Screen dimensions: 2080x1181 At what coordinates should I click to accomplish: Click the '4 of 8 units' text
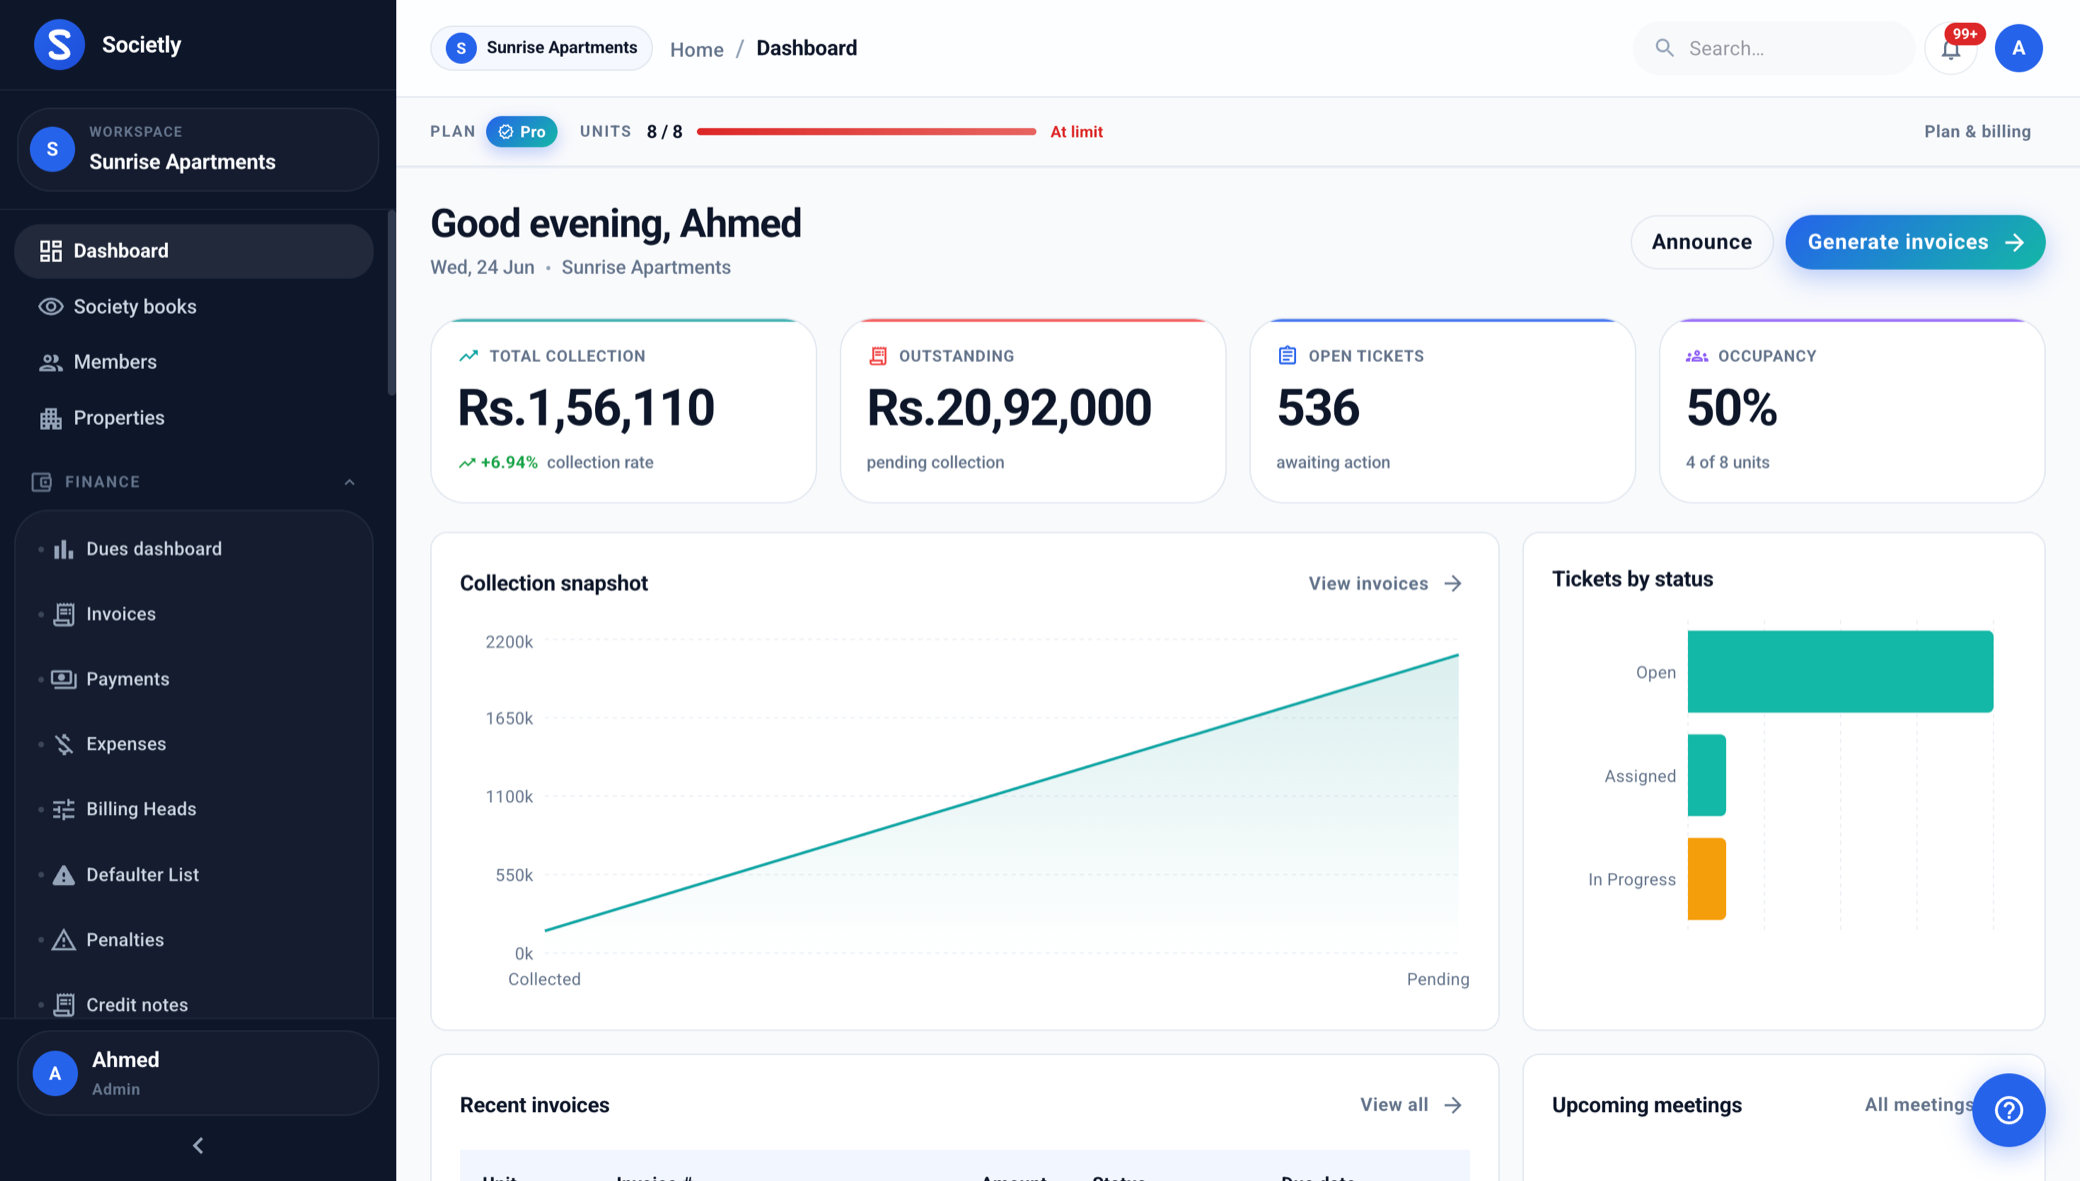[x=1727, y=463]
